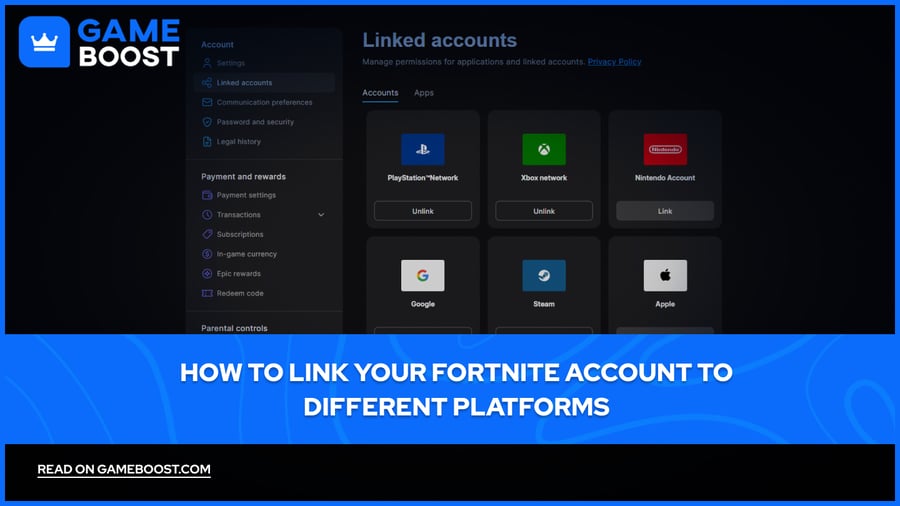Screen dimensions: 900x506
Task: Click the Payment settings wallet icon
Action: click(x=207, y=195)
